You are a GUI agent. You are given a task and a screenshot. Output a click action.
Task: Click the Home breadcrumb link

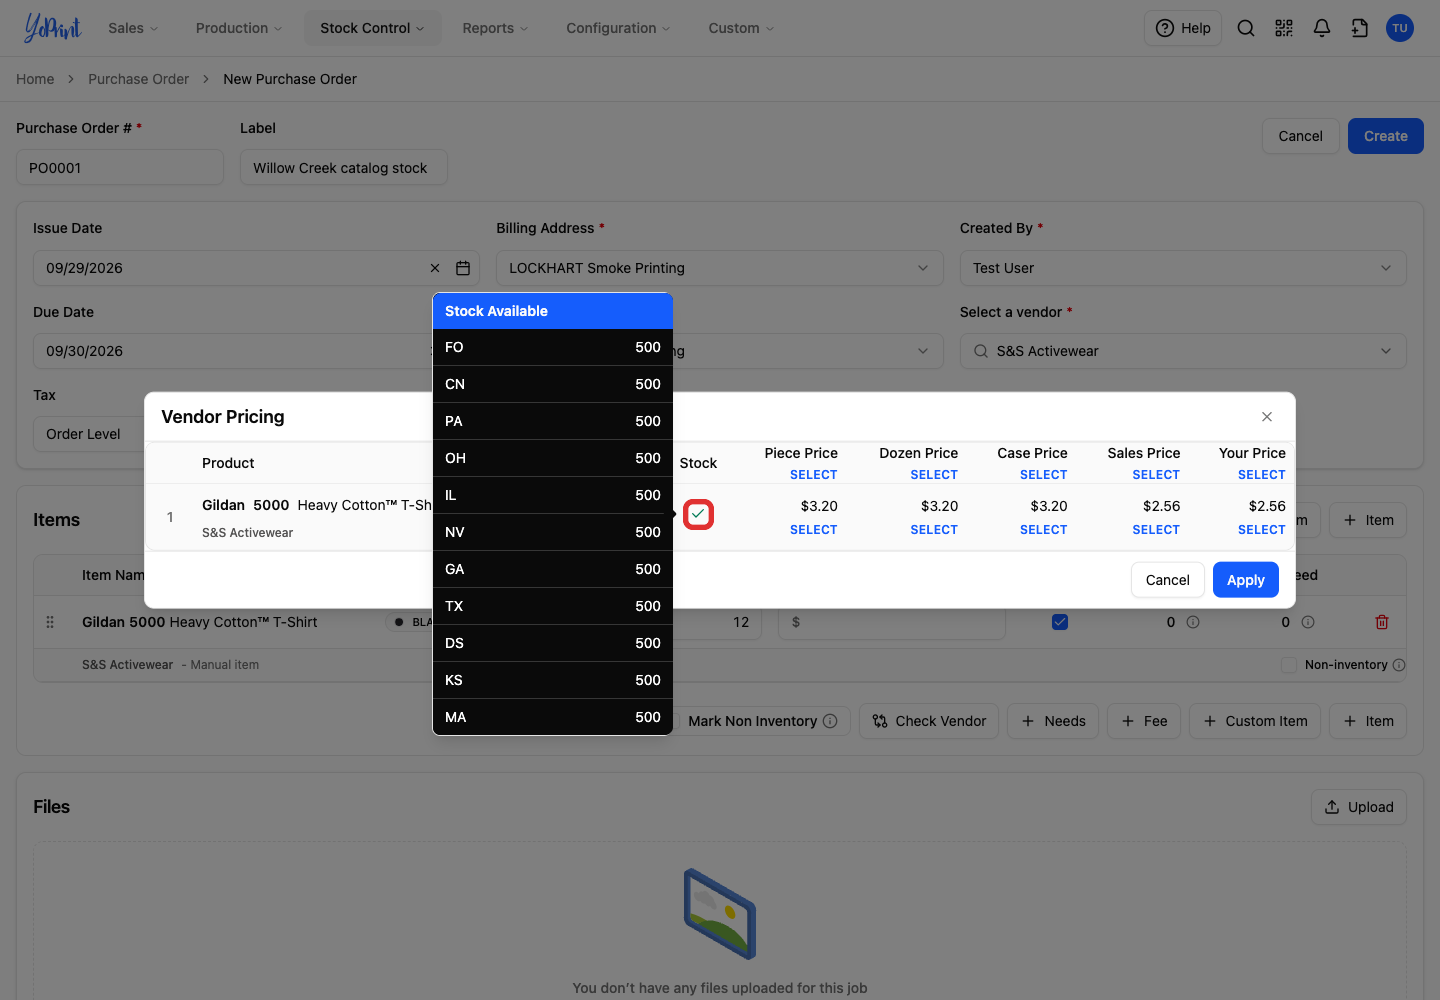coord(35,79)
